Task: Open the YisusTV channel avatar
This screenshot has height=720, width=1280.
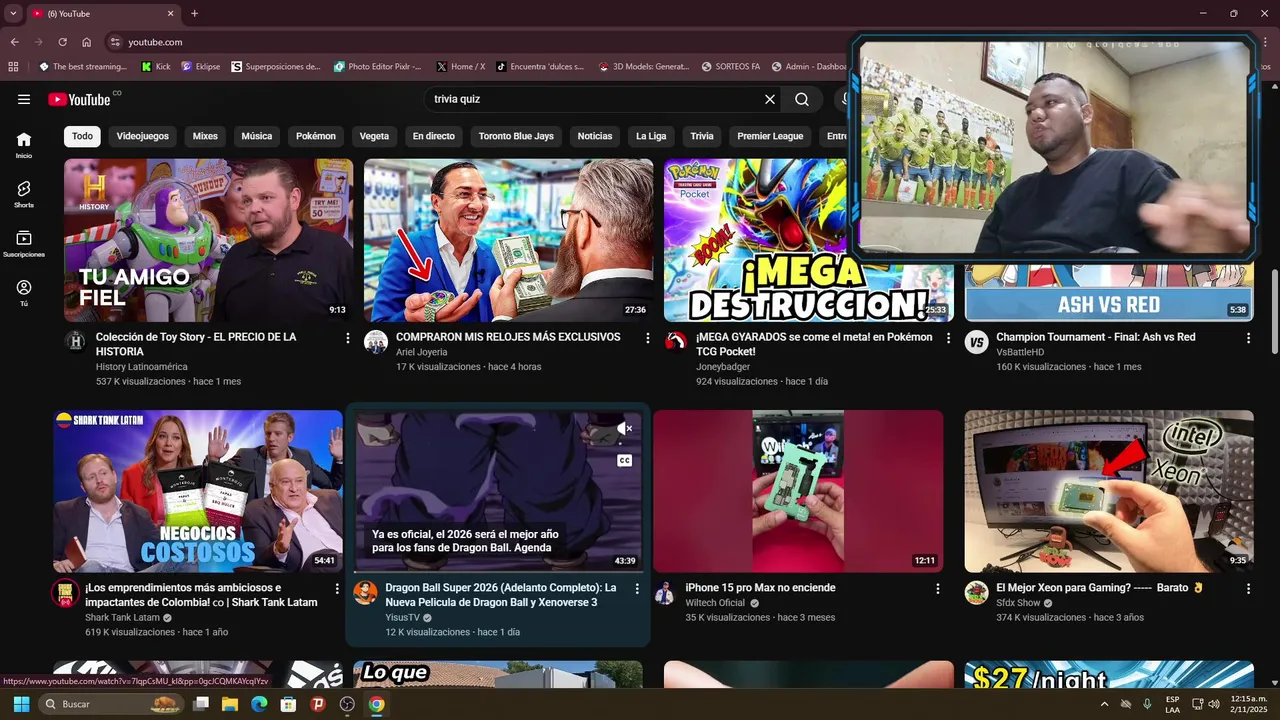Action: (365, 592)
